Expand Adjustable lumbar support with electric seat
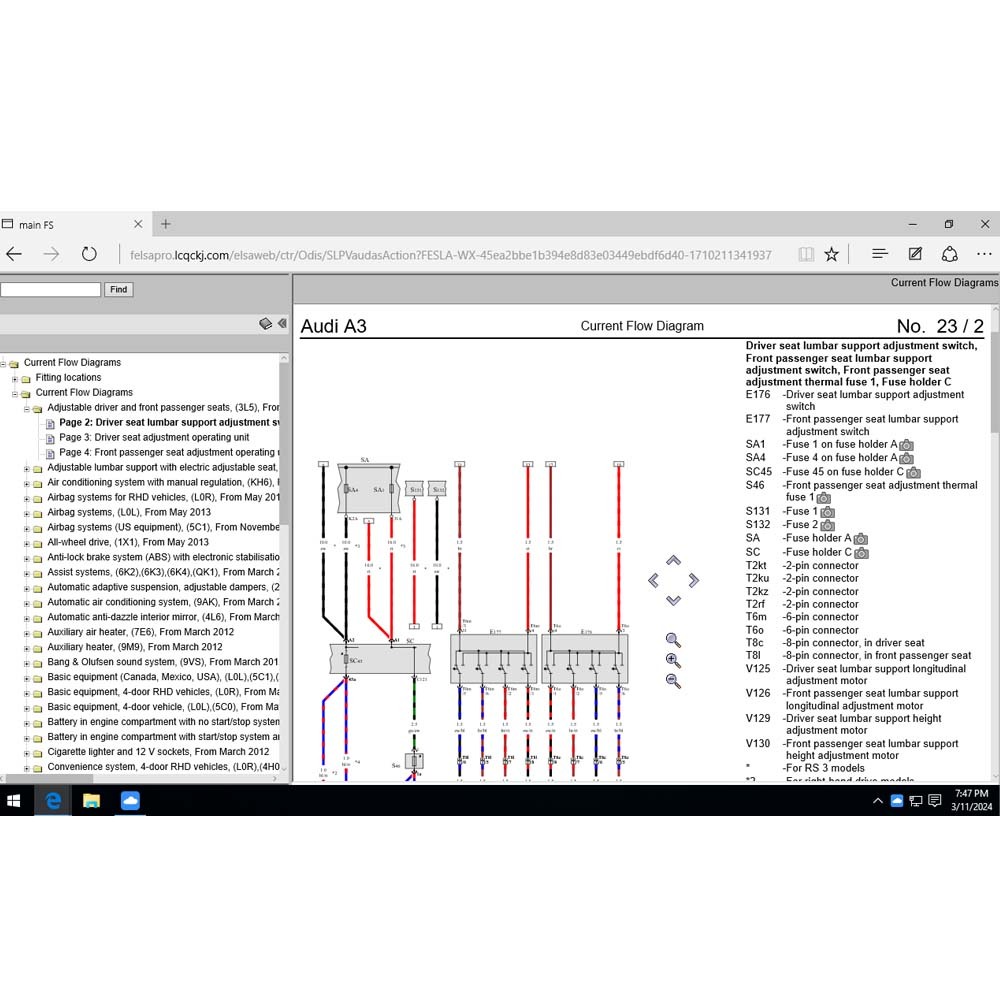 27,469
